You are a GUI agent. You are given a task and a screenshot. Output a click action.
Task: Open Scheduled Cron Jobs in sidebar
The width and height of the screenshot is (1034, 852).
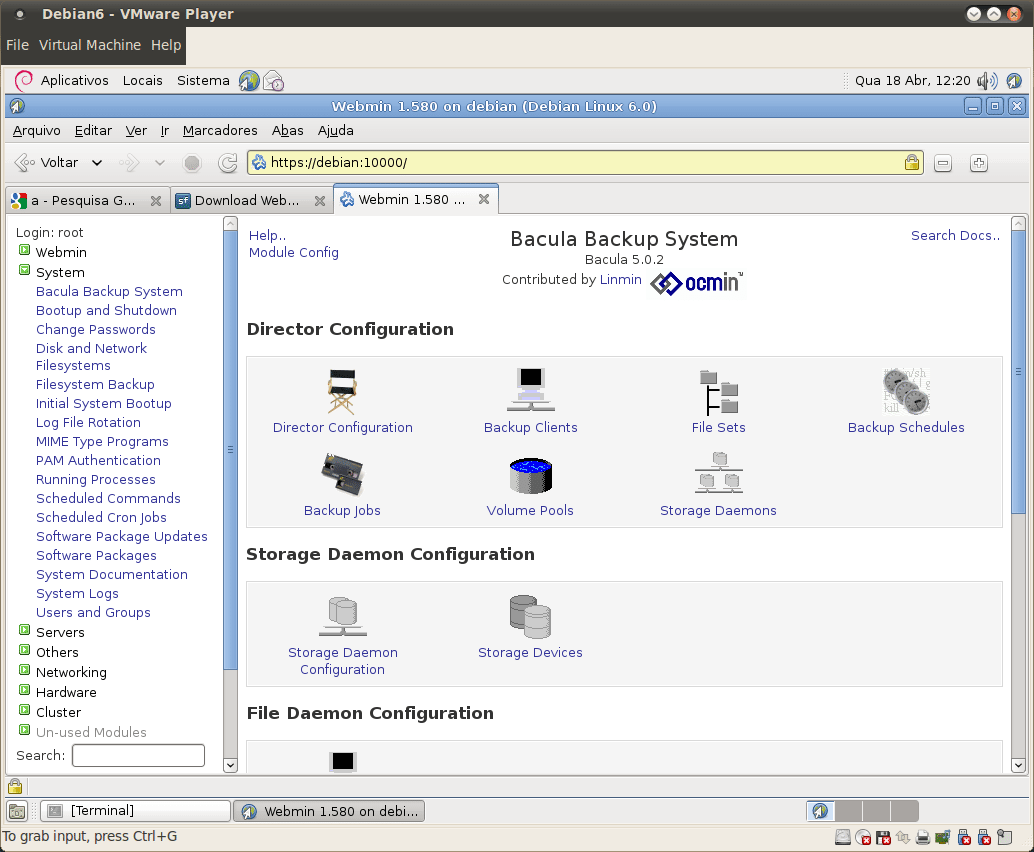101,518
